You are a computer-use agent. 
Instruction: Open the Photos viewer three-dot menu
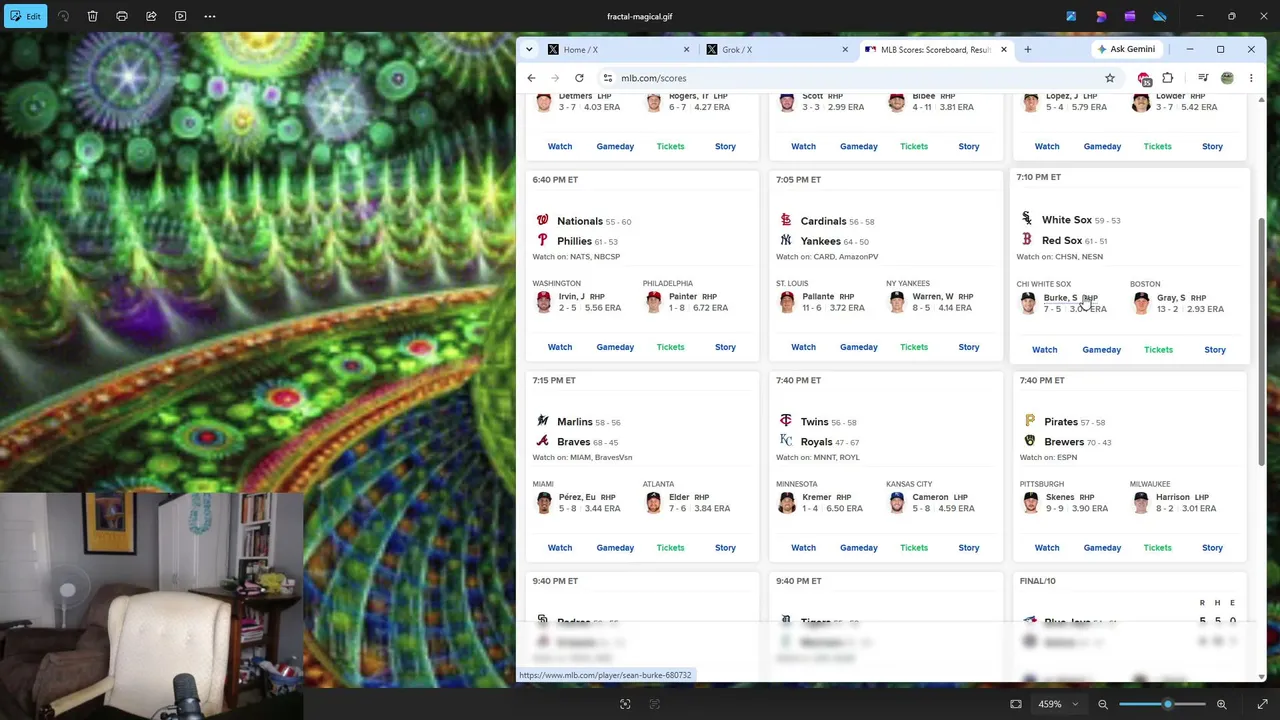pyautogui.click(x=210, y=16)
